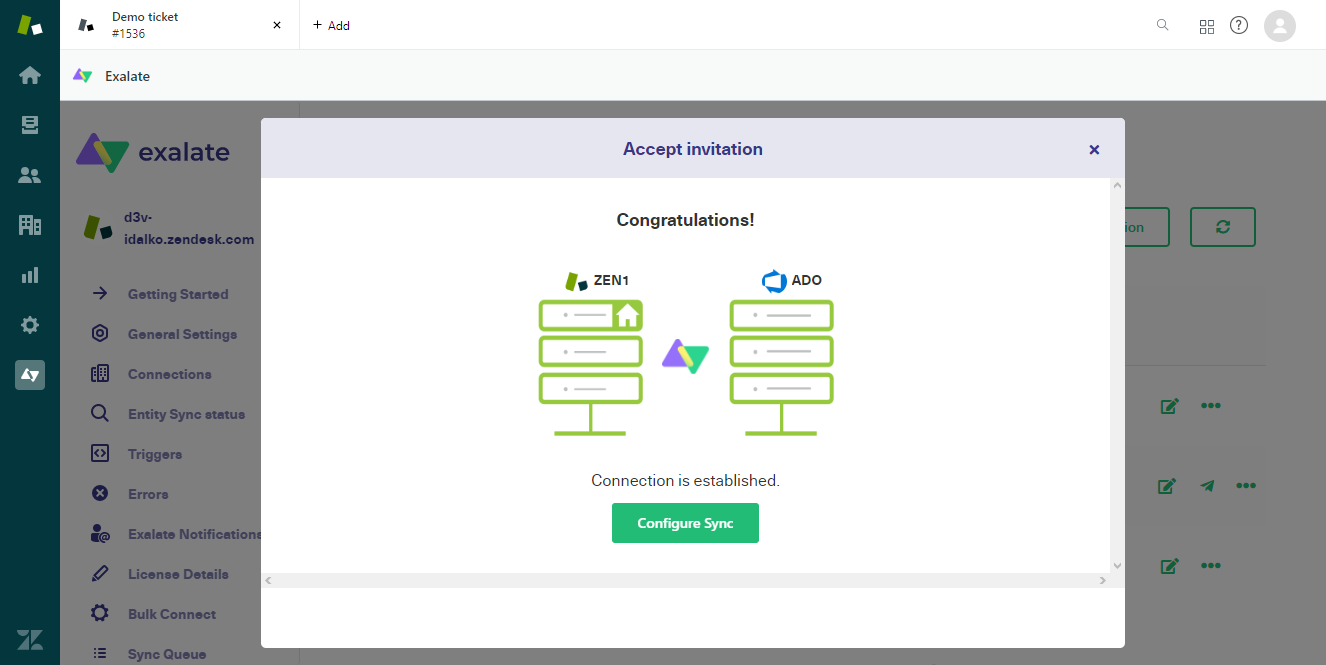Click the ZEN1 server graphic
The image size is (1326, 665).
tap(591, 367)
